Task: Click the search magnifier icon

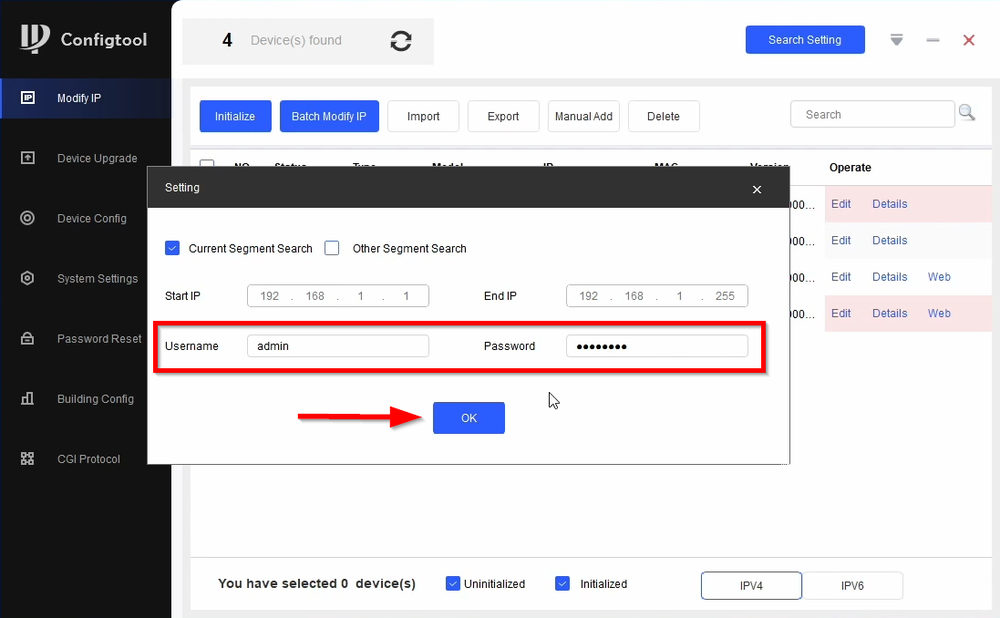Action: click(967, 113)
